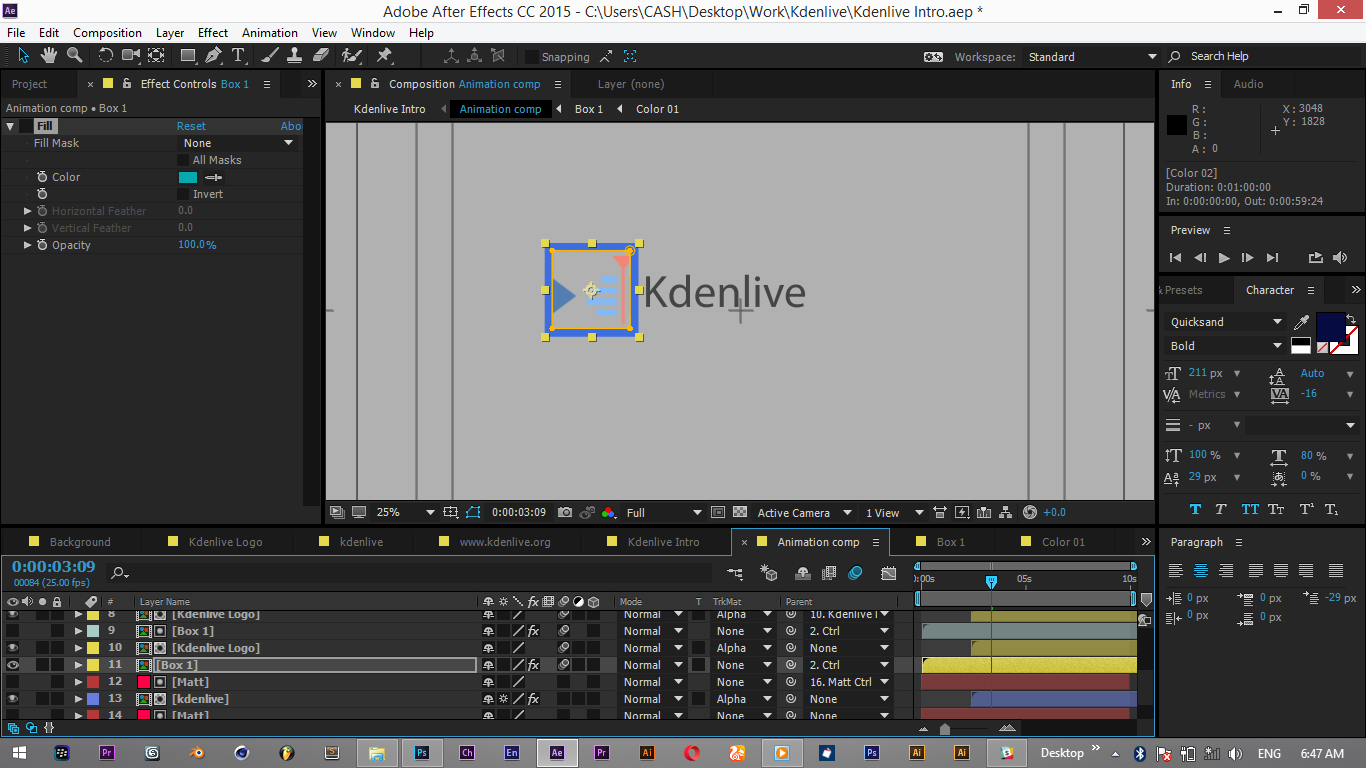Click the timeline current time 0:00:03:09

tap(54, 567)
